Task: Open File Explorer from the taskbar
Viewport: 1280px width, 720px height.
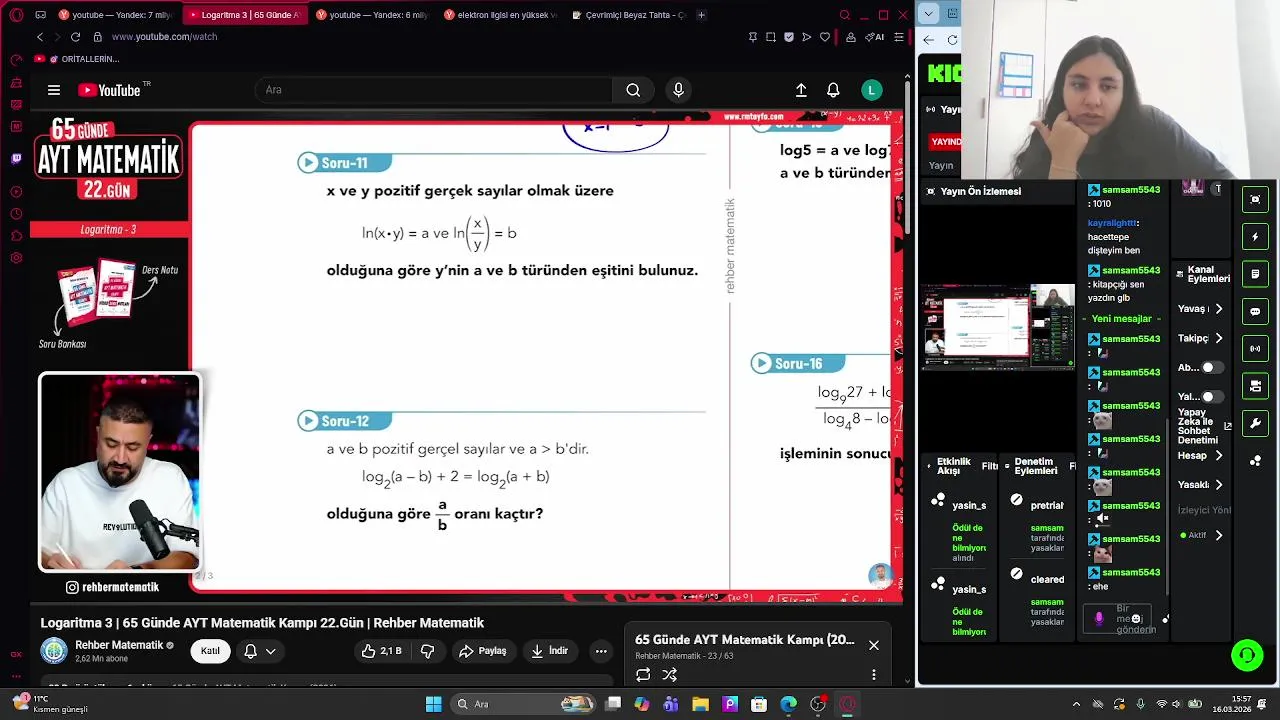Action: click(700, 704)
